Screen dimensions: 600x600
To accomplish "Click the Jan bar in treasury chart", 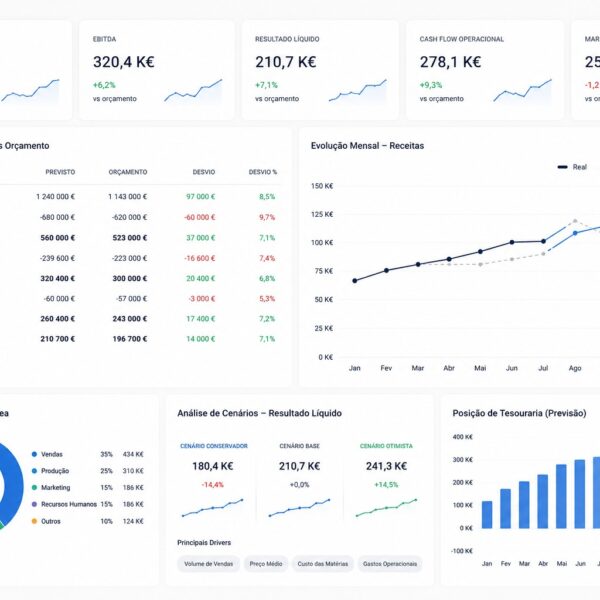I will pos(487,515).
